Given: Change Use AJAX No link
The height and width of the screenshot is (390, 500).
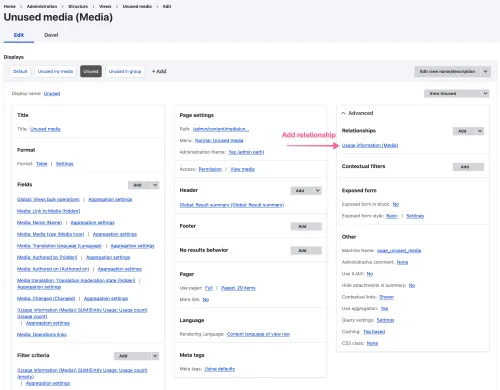Looking at the screenshot, I should 370,274.
